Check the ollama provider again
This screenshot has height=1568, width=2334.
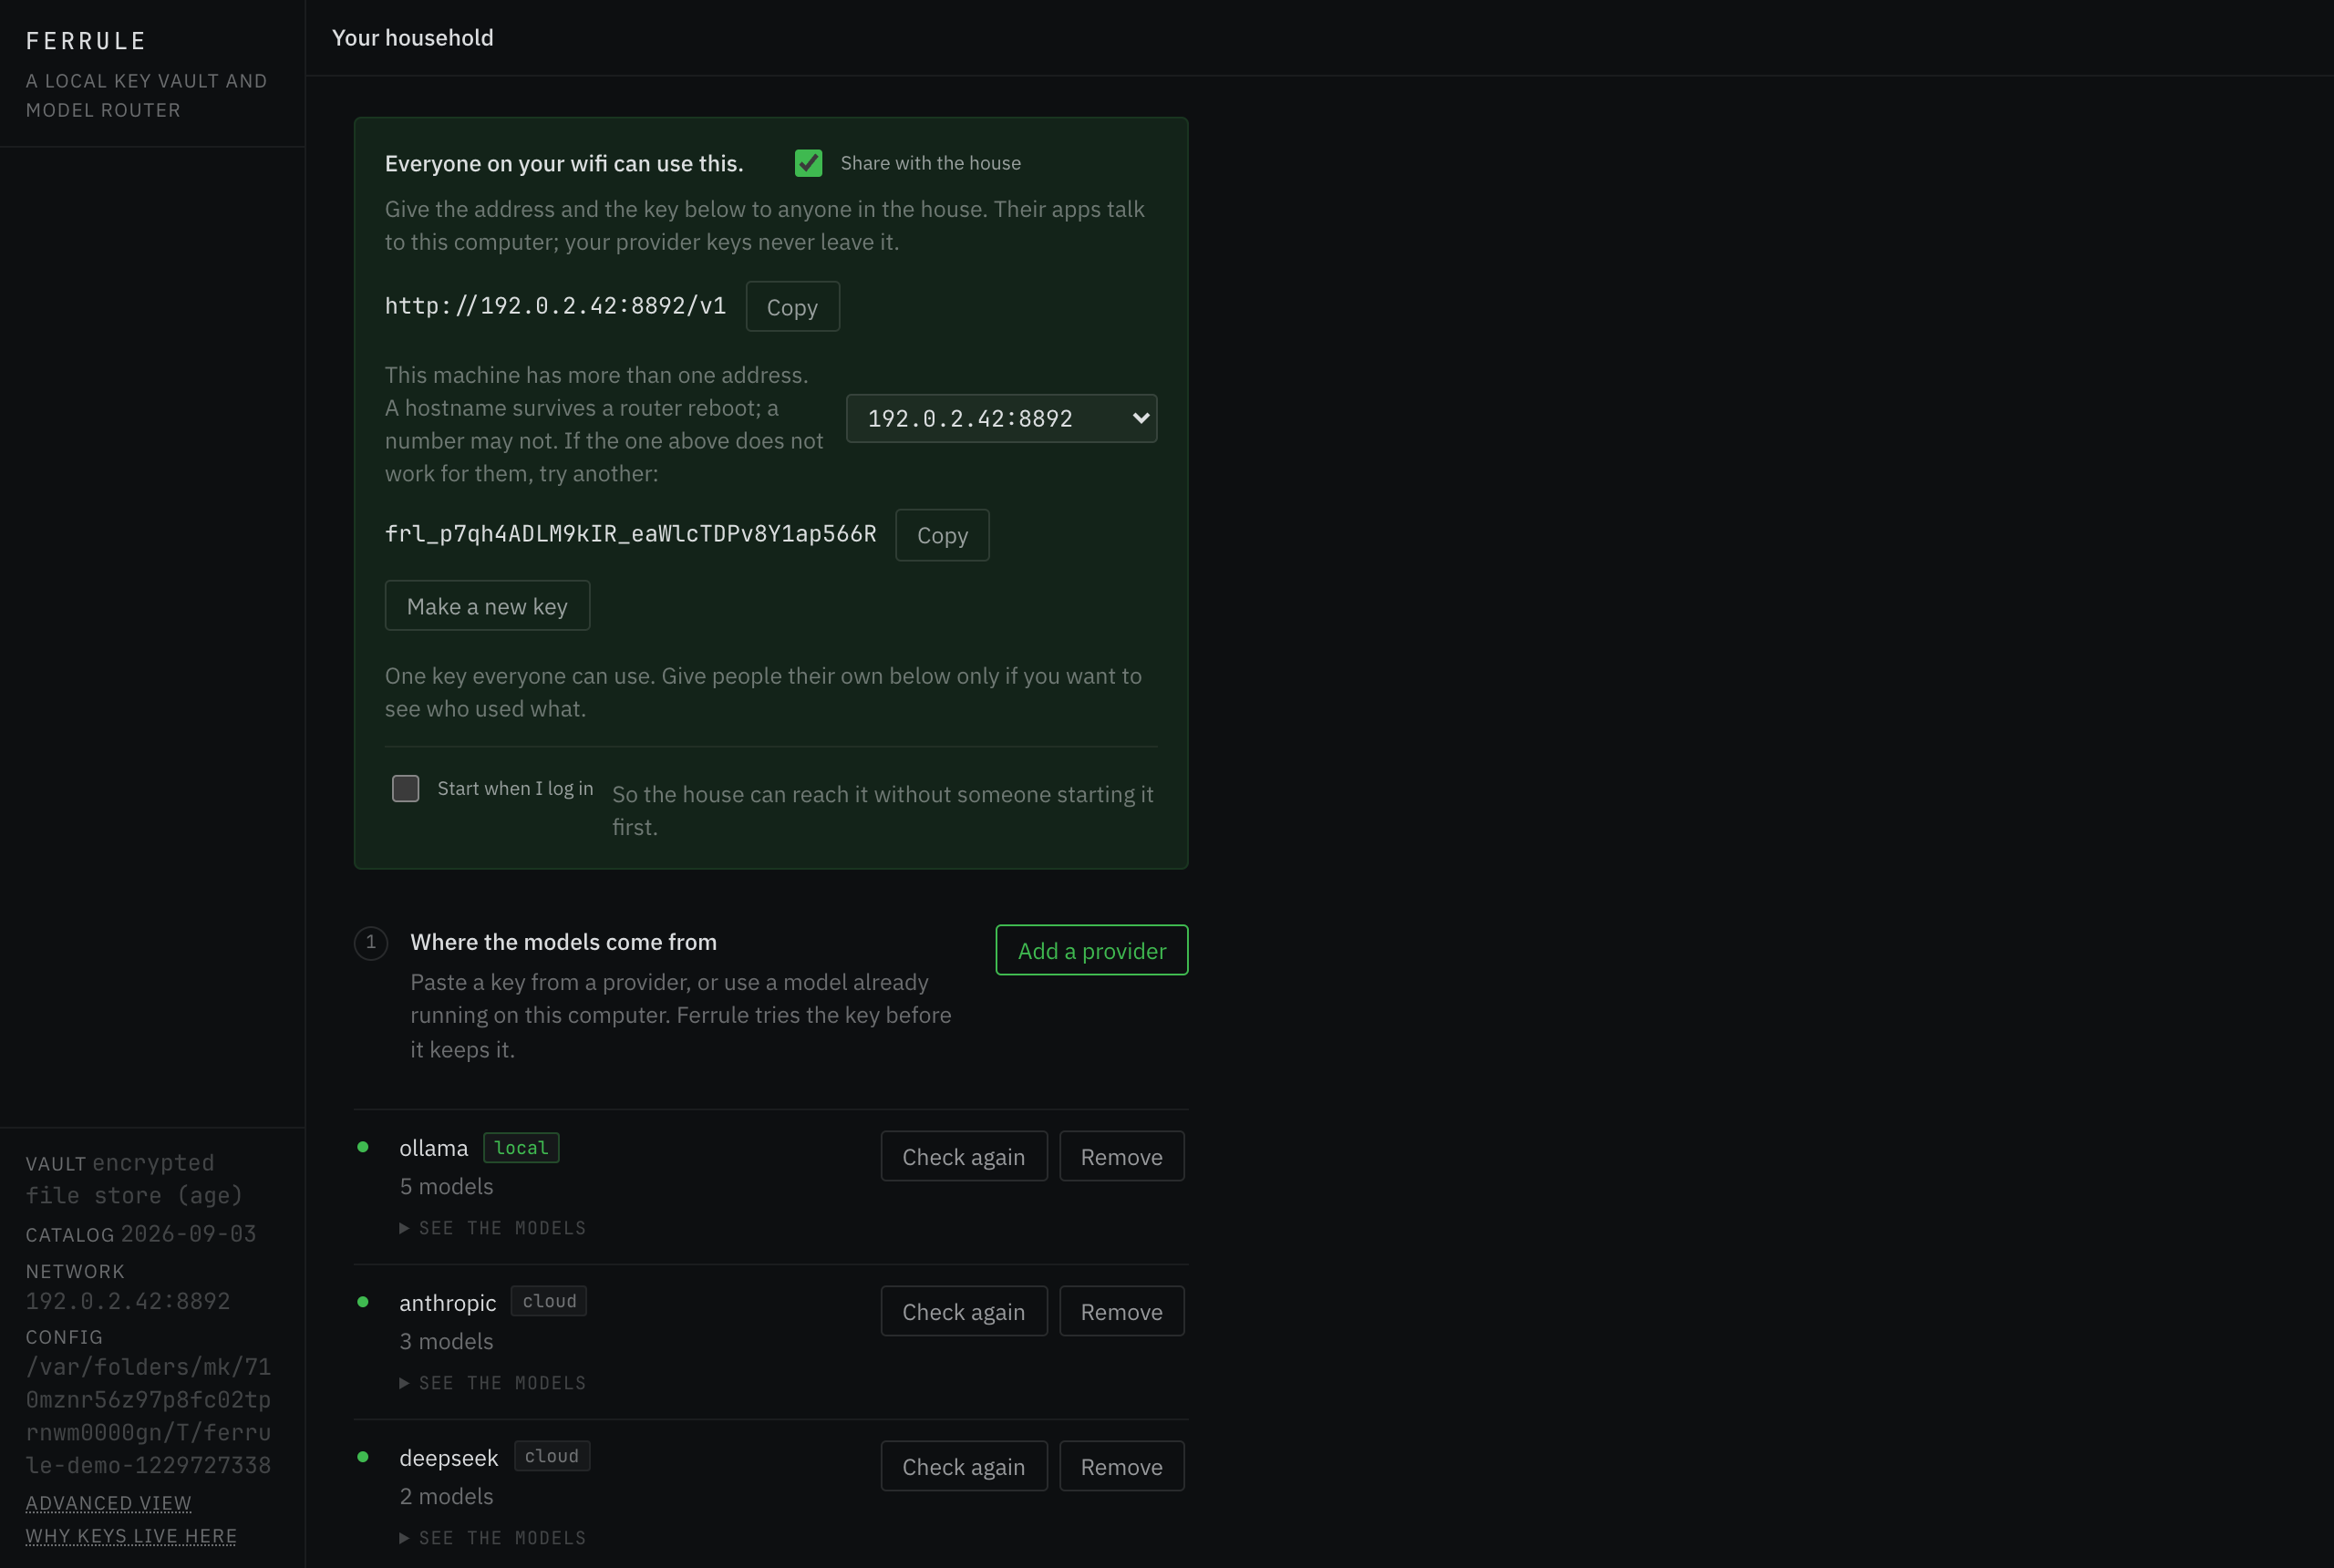[963, 1156]
